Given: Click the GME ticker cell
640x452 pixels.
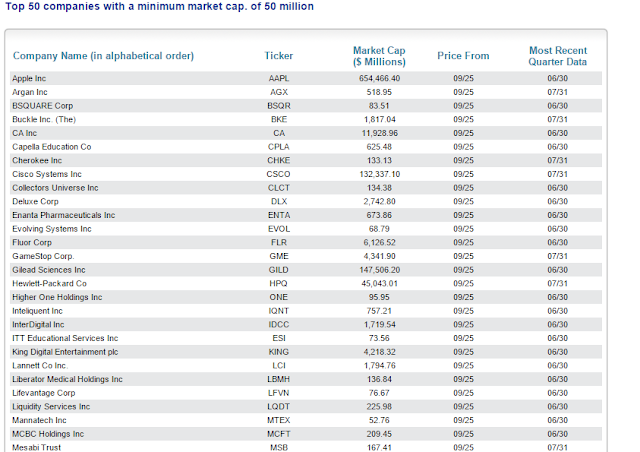Looking at the screenshot, I should coord(279,256).
